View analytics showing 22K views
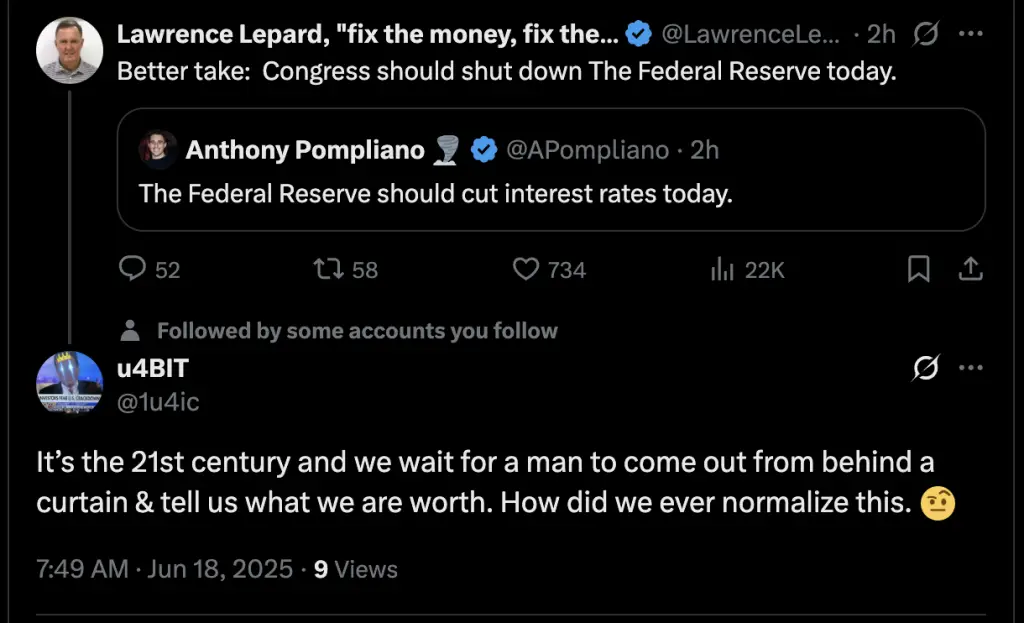This screenshot has width=1024, height=623. [x=722, y=269]
